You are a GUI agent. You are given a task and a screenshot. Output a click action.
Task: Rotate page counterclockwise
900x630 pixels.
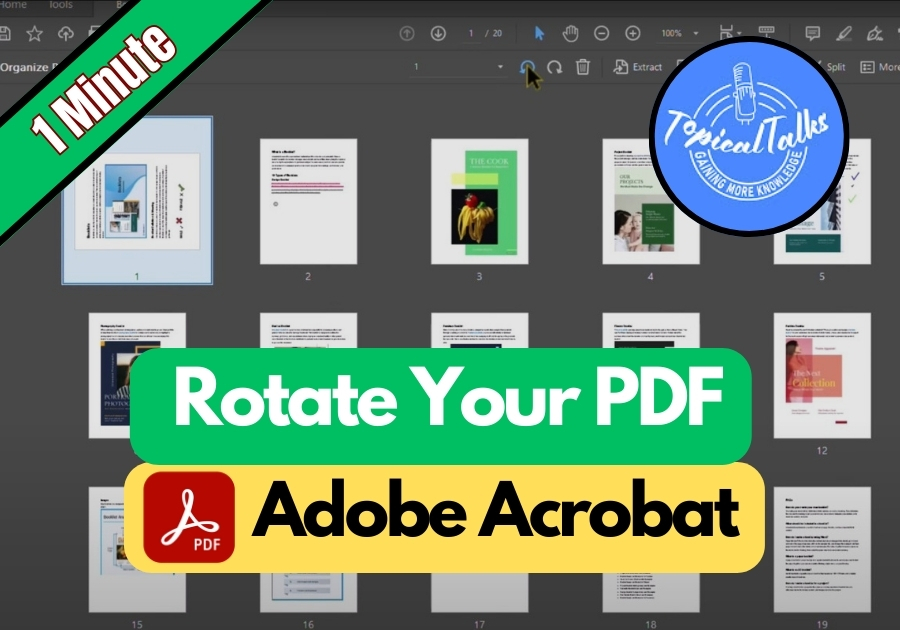(x=527, y=67)
